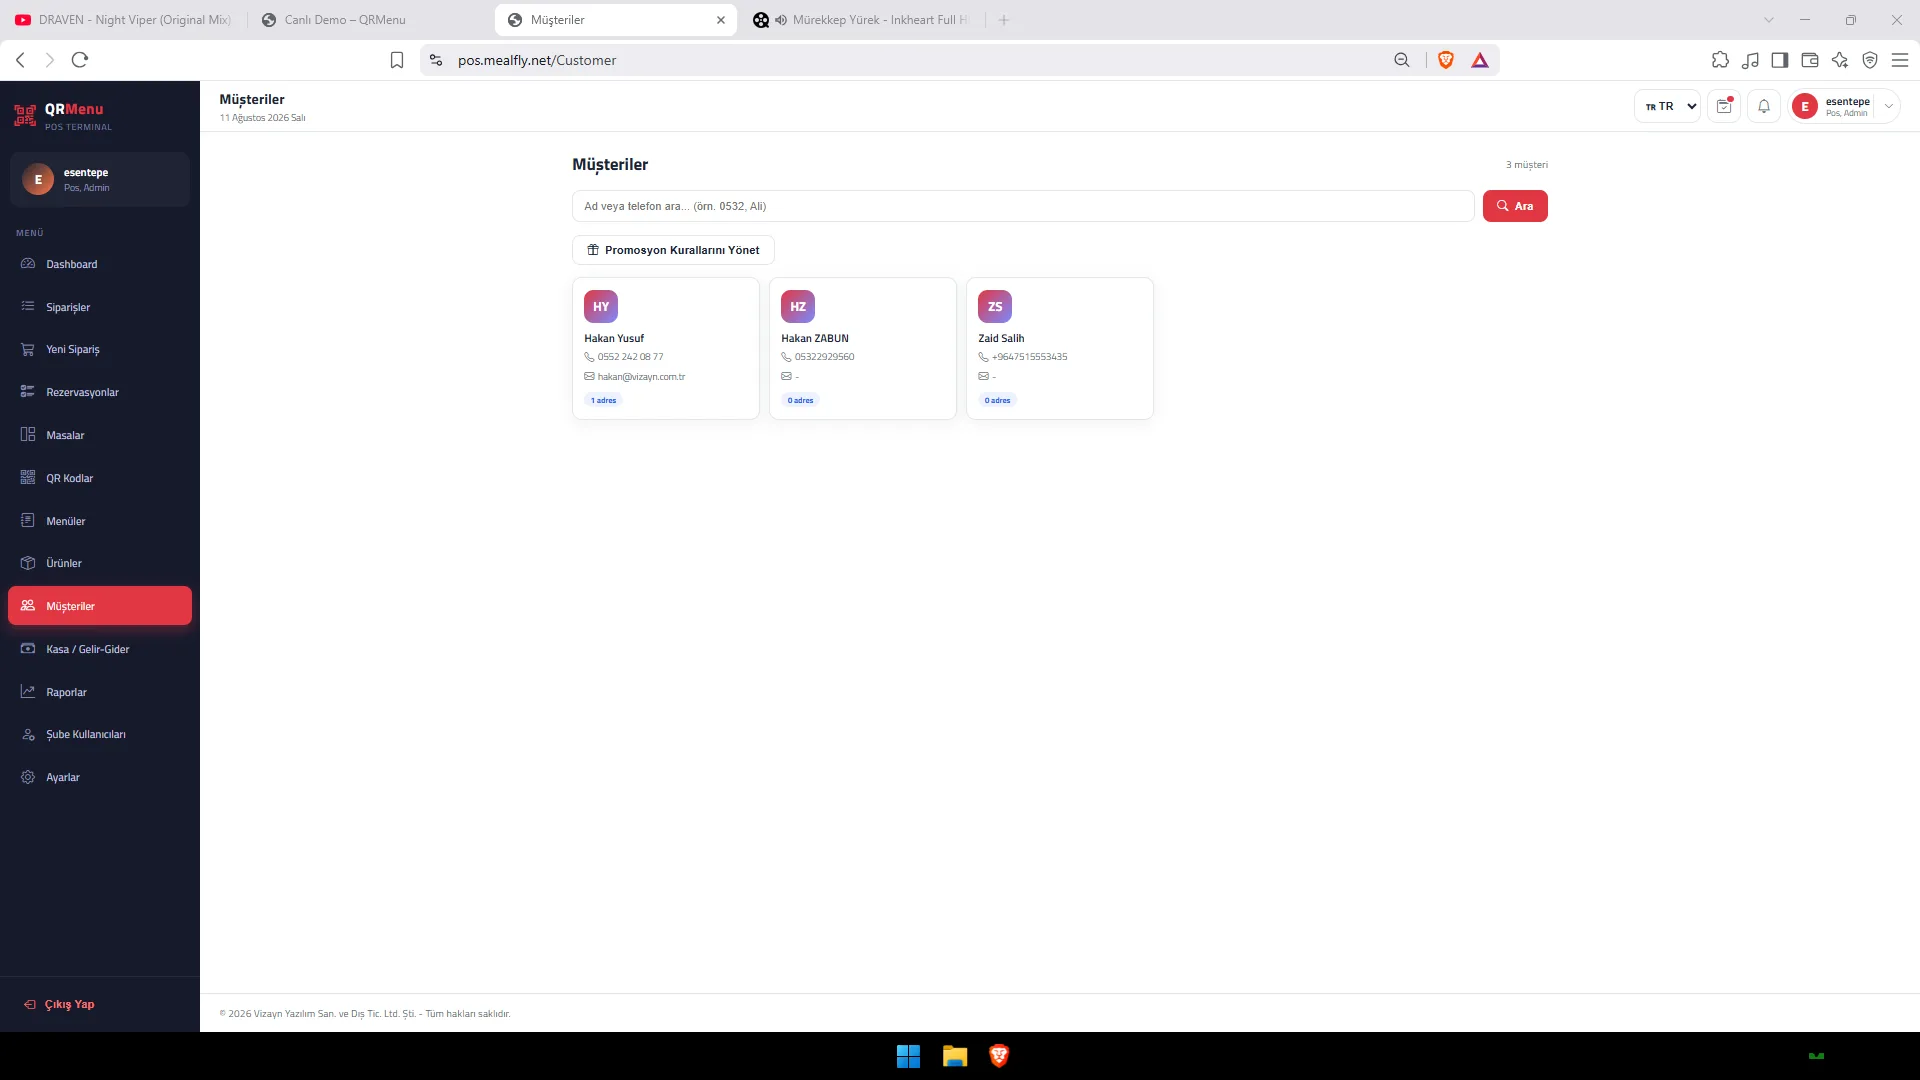Viewport: 1920px width, 1080px height.
Task: Open Ayarlar settings page
Action: point(100,777)
